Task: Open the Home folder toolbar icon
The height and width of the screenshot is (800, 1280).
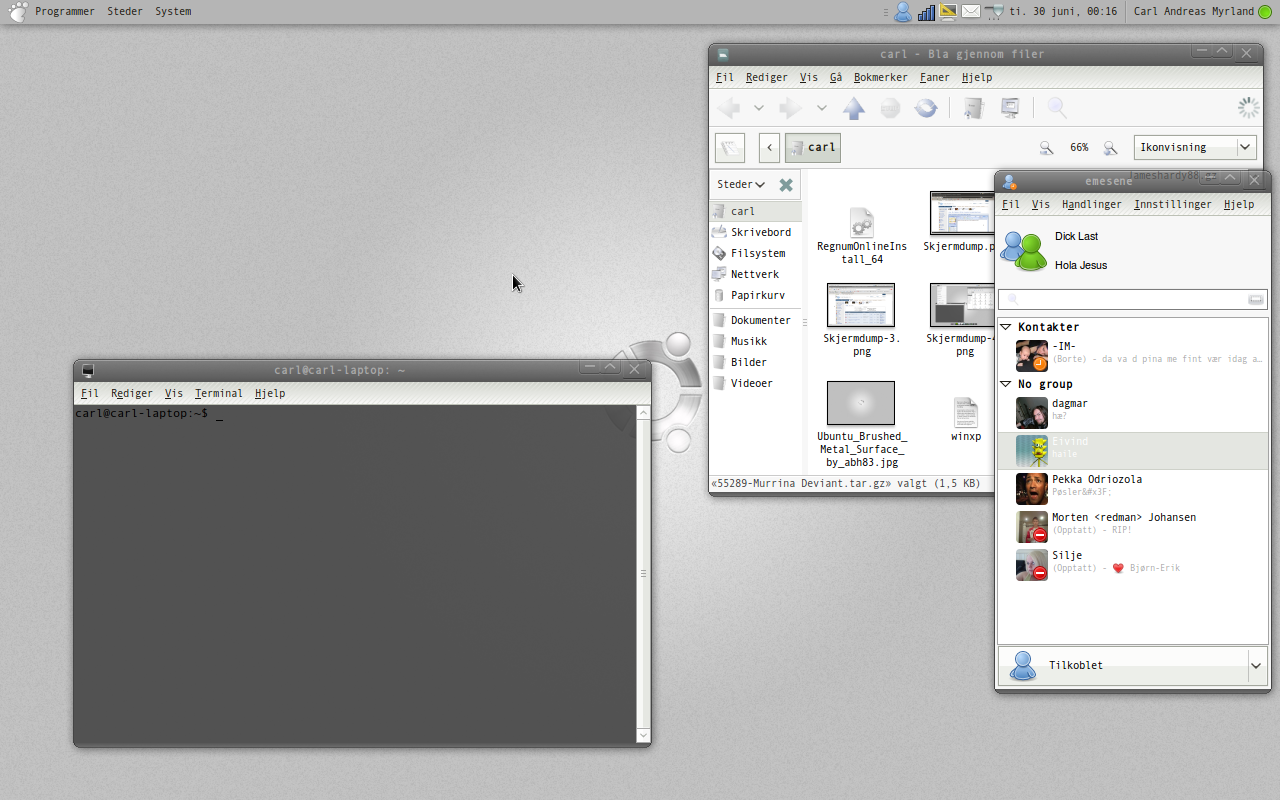Action: coord(973,108)
